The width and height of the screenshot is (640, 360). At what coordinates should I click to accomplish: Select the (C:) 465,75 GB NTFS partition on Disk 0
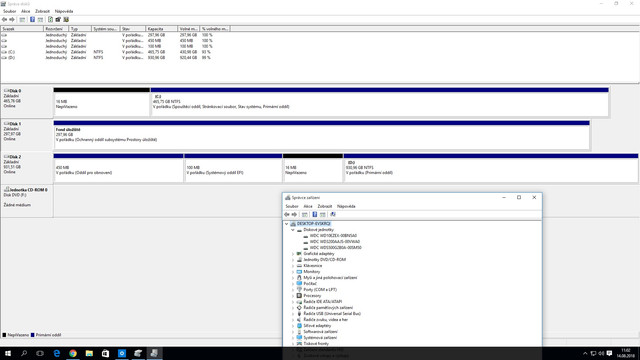pyautogui.click(x=380, y=102)
